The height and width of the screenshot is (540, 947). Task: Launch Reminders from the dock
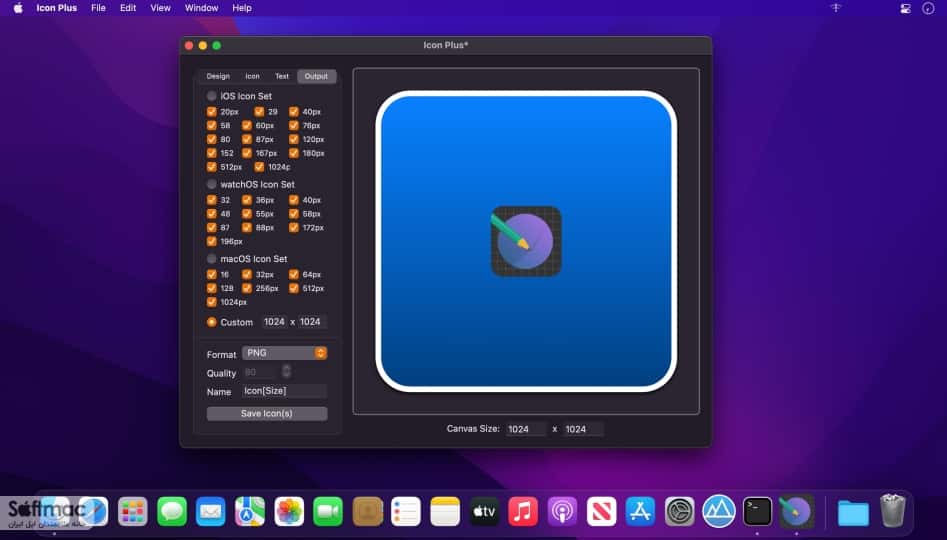point(406,512)
